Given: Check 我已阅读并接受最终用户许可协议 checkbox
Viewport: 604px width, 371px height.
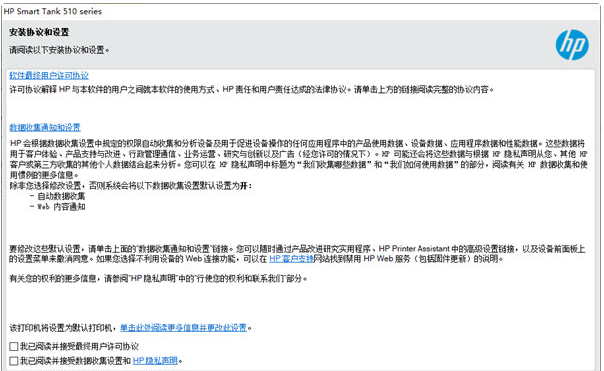Looking at the screenshot, I should 14,346.
